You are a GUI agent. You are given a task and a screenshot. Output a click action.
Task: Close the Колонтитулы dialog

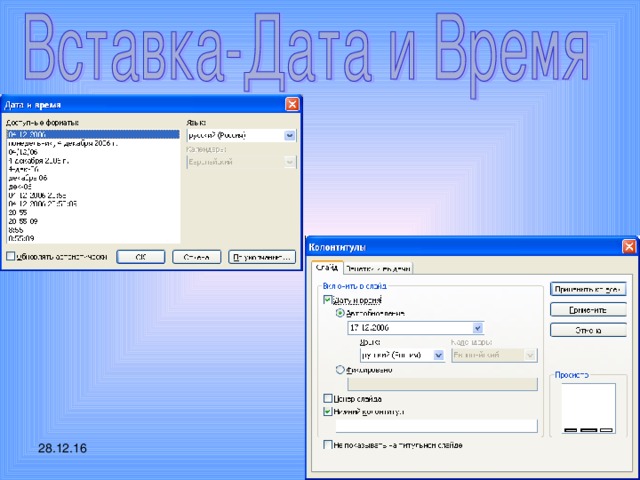click(629, 247)
